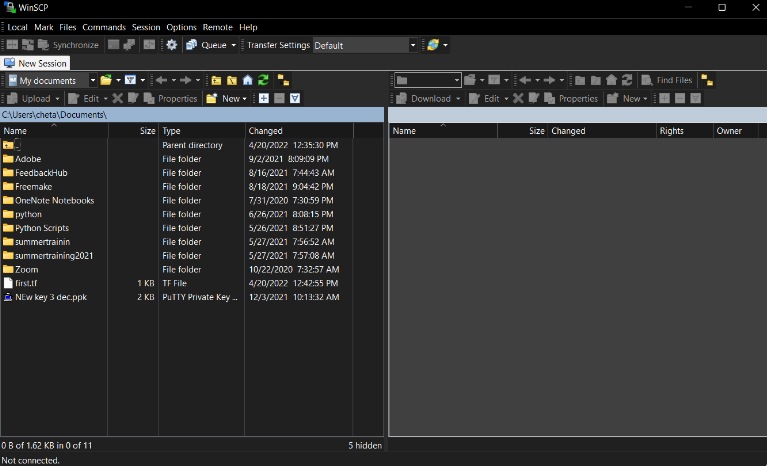Go forward in the local panel
This screenshot has height=466, width=767.
coord(185,80)
